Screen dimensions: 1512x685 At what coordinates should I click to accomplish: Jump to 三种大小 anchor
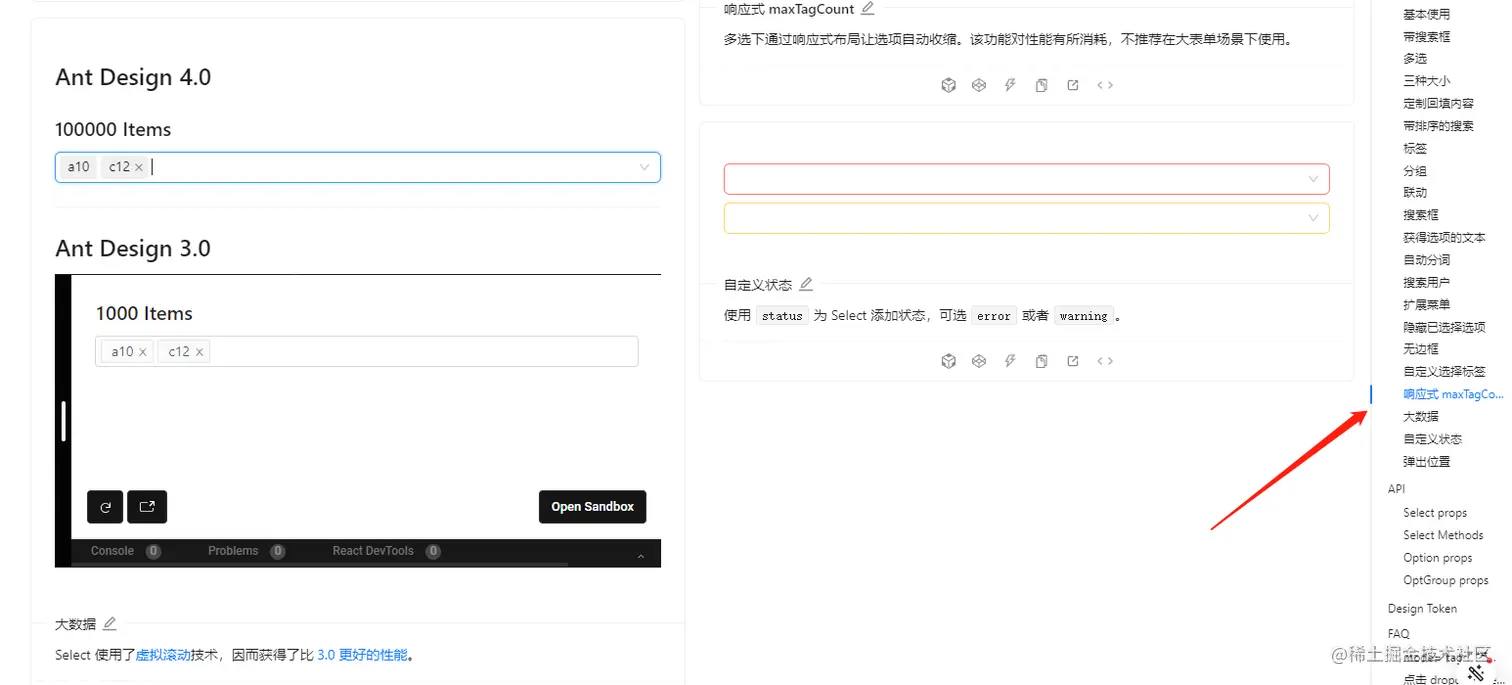coord(1426,81)
